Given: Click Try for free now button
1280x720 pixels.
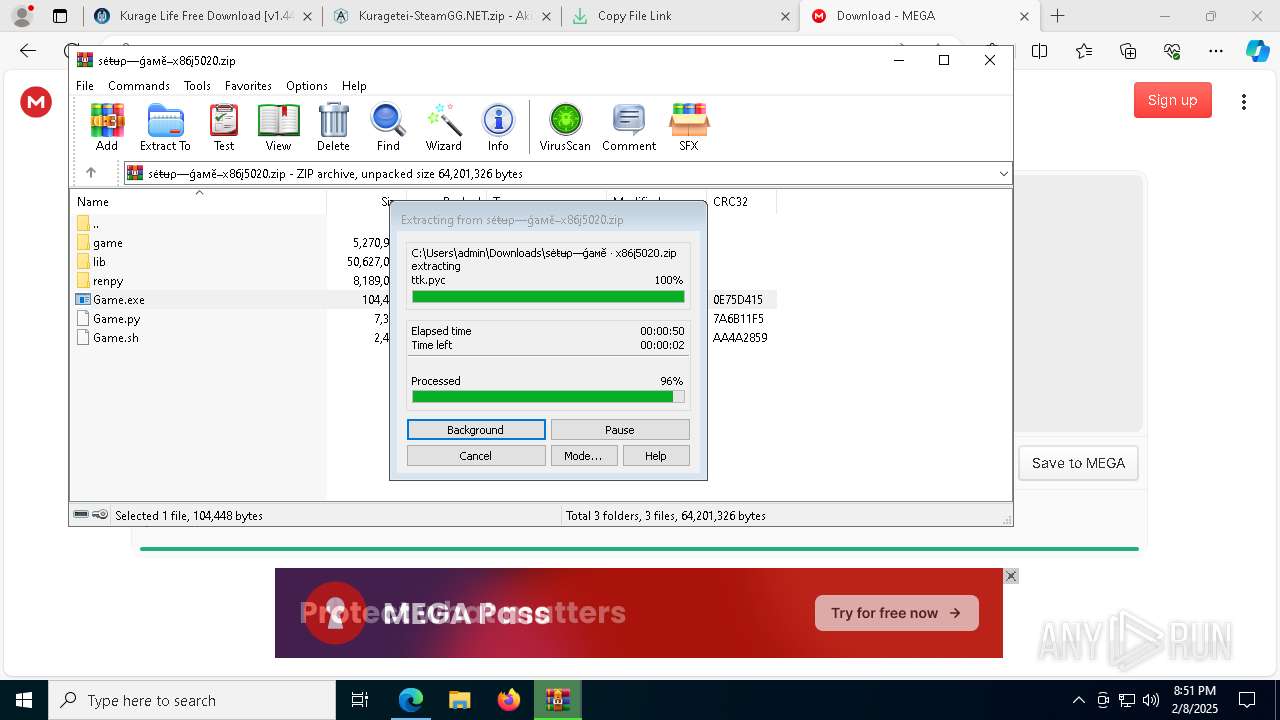Looking at the screenshot, I should (x=896, y=613).
